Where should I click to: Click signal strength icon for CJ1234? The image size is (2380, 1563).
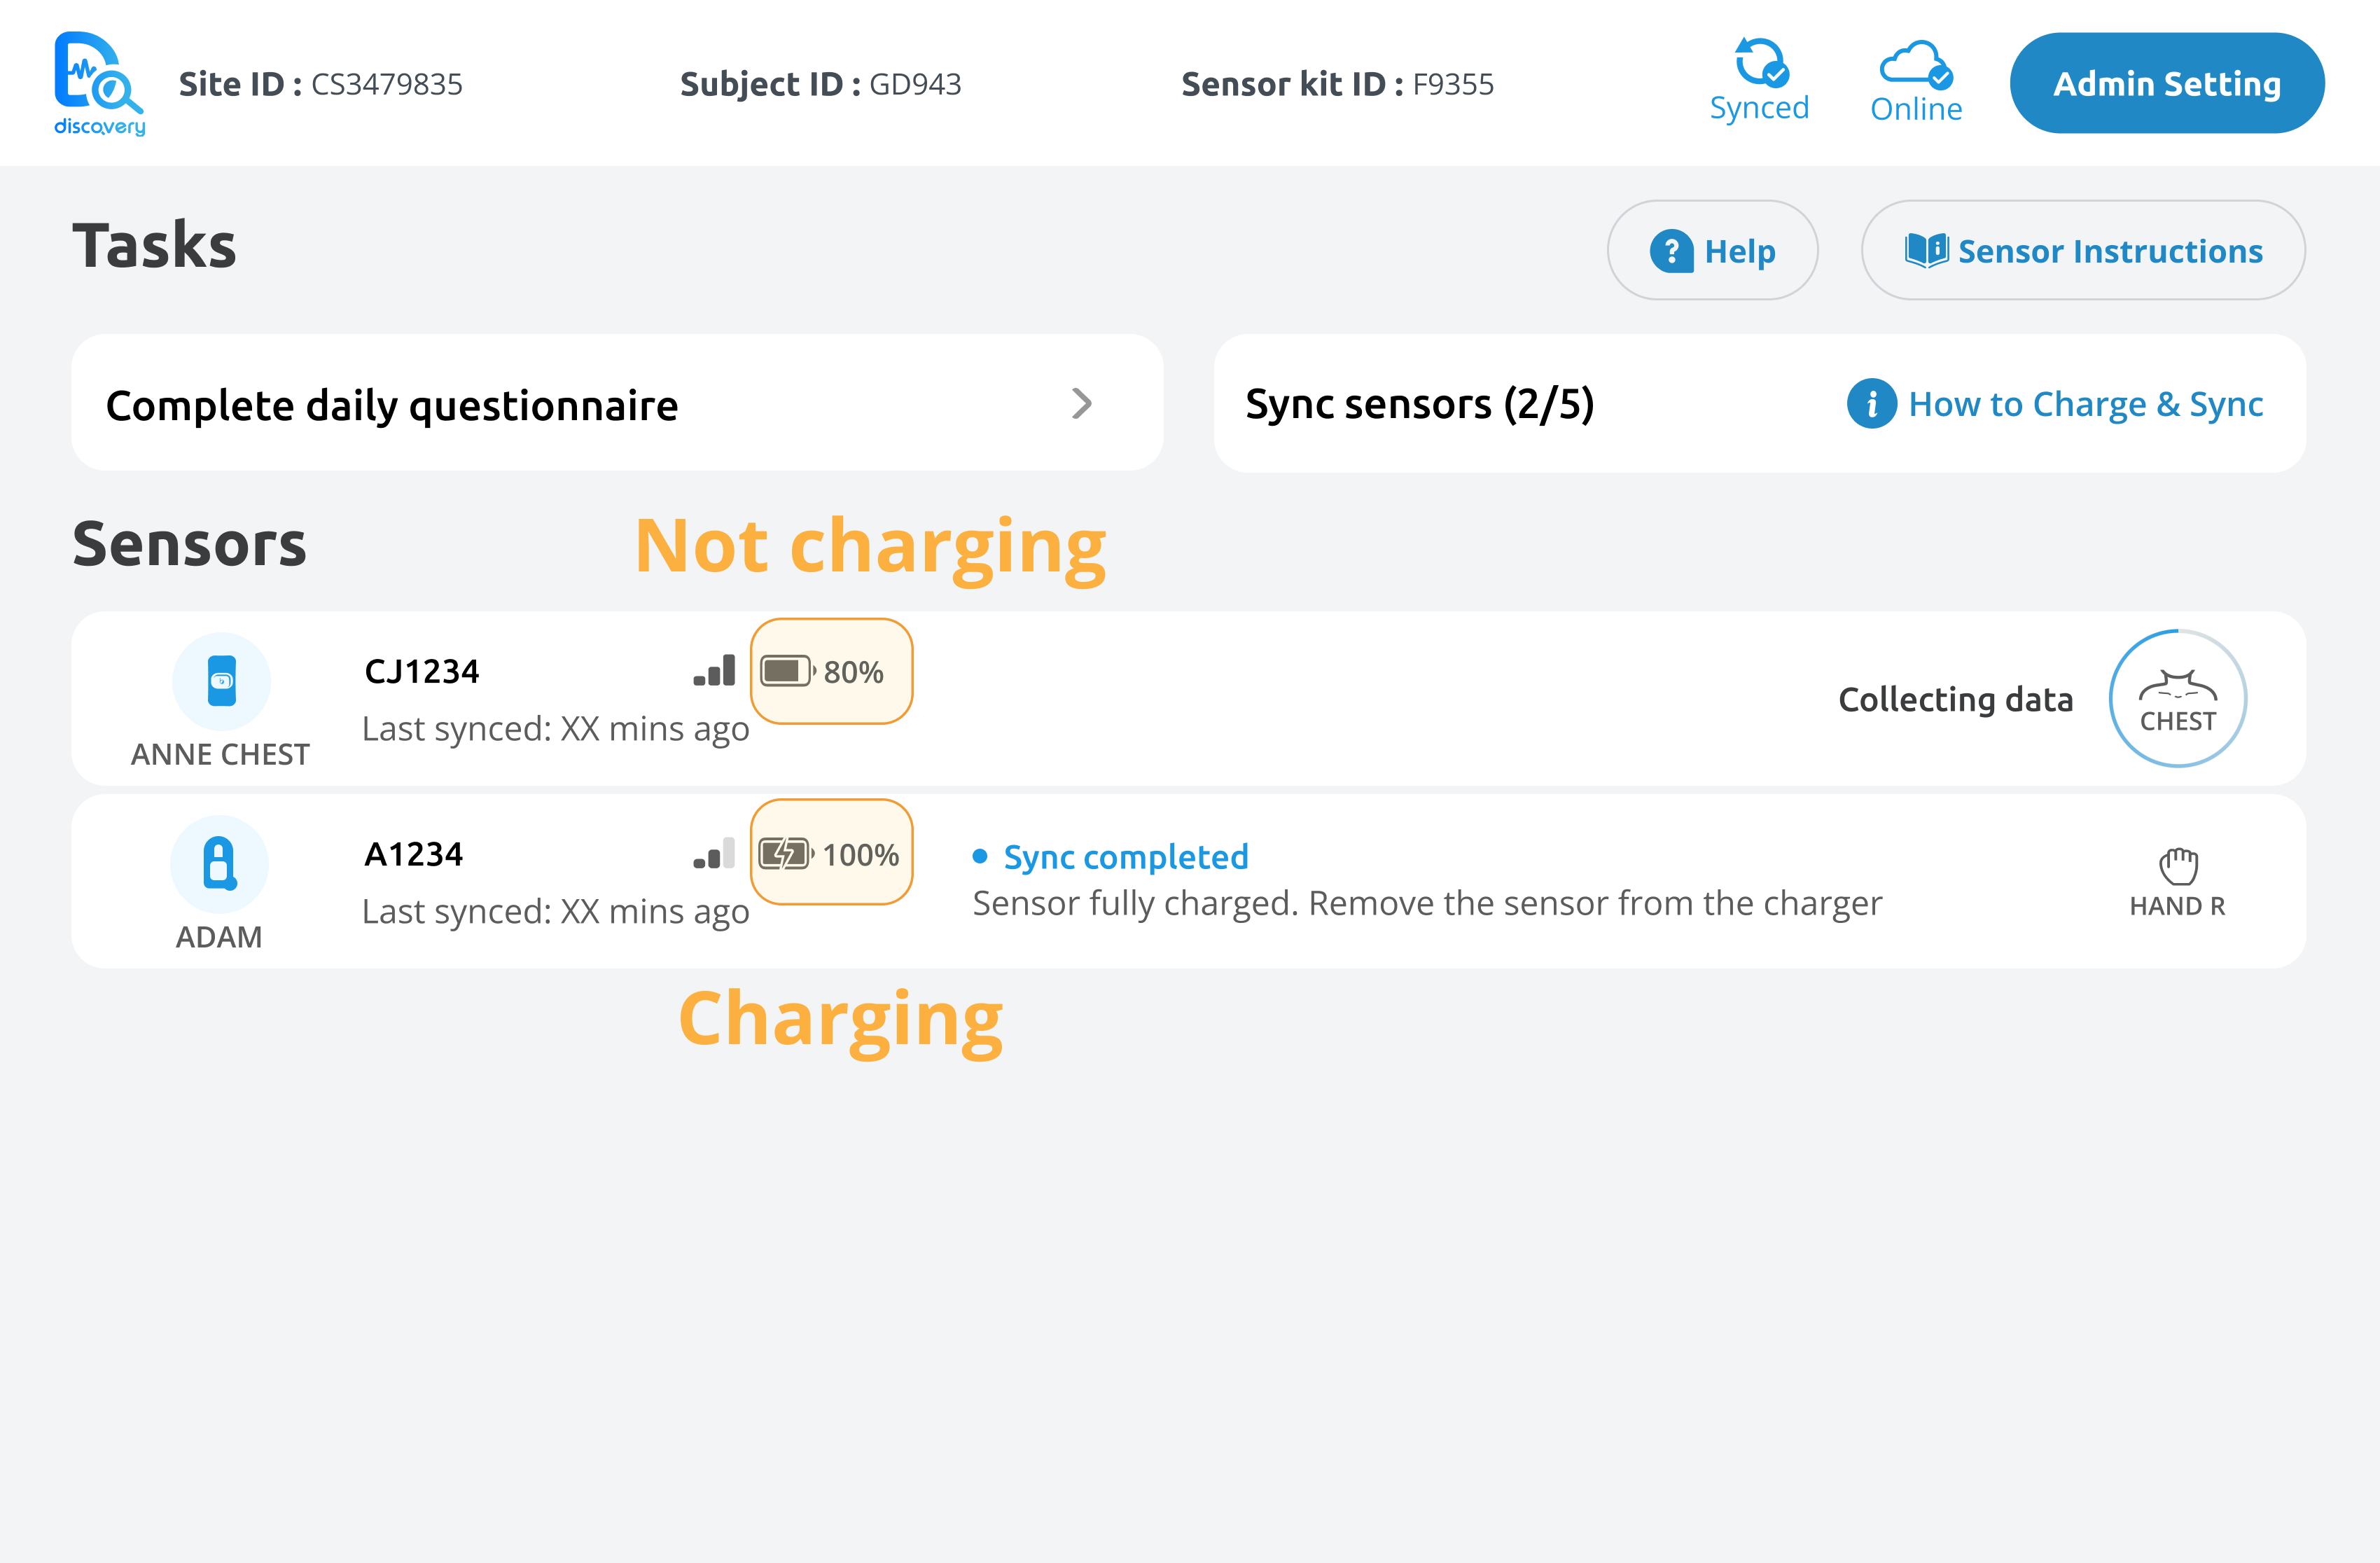[x=714, y=670]
